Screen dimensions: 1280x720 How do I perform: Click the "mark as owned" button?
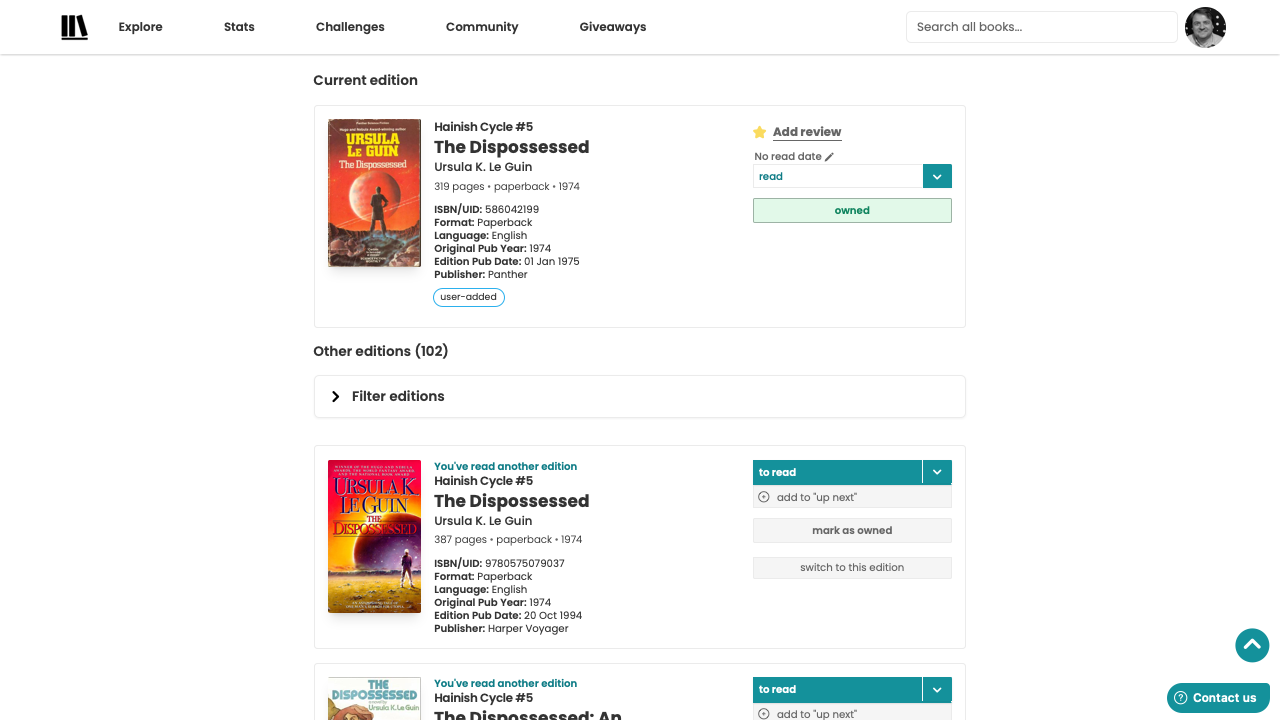coord(851,530)
